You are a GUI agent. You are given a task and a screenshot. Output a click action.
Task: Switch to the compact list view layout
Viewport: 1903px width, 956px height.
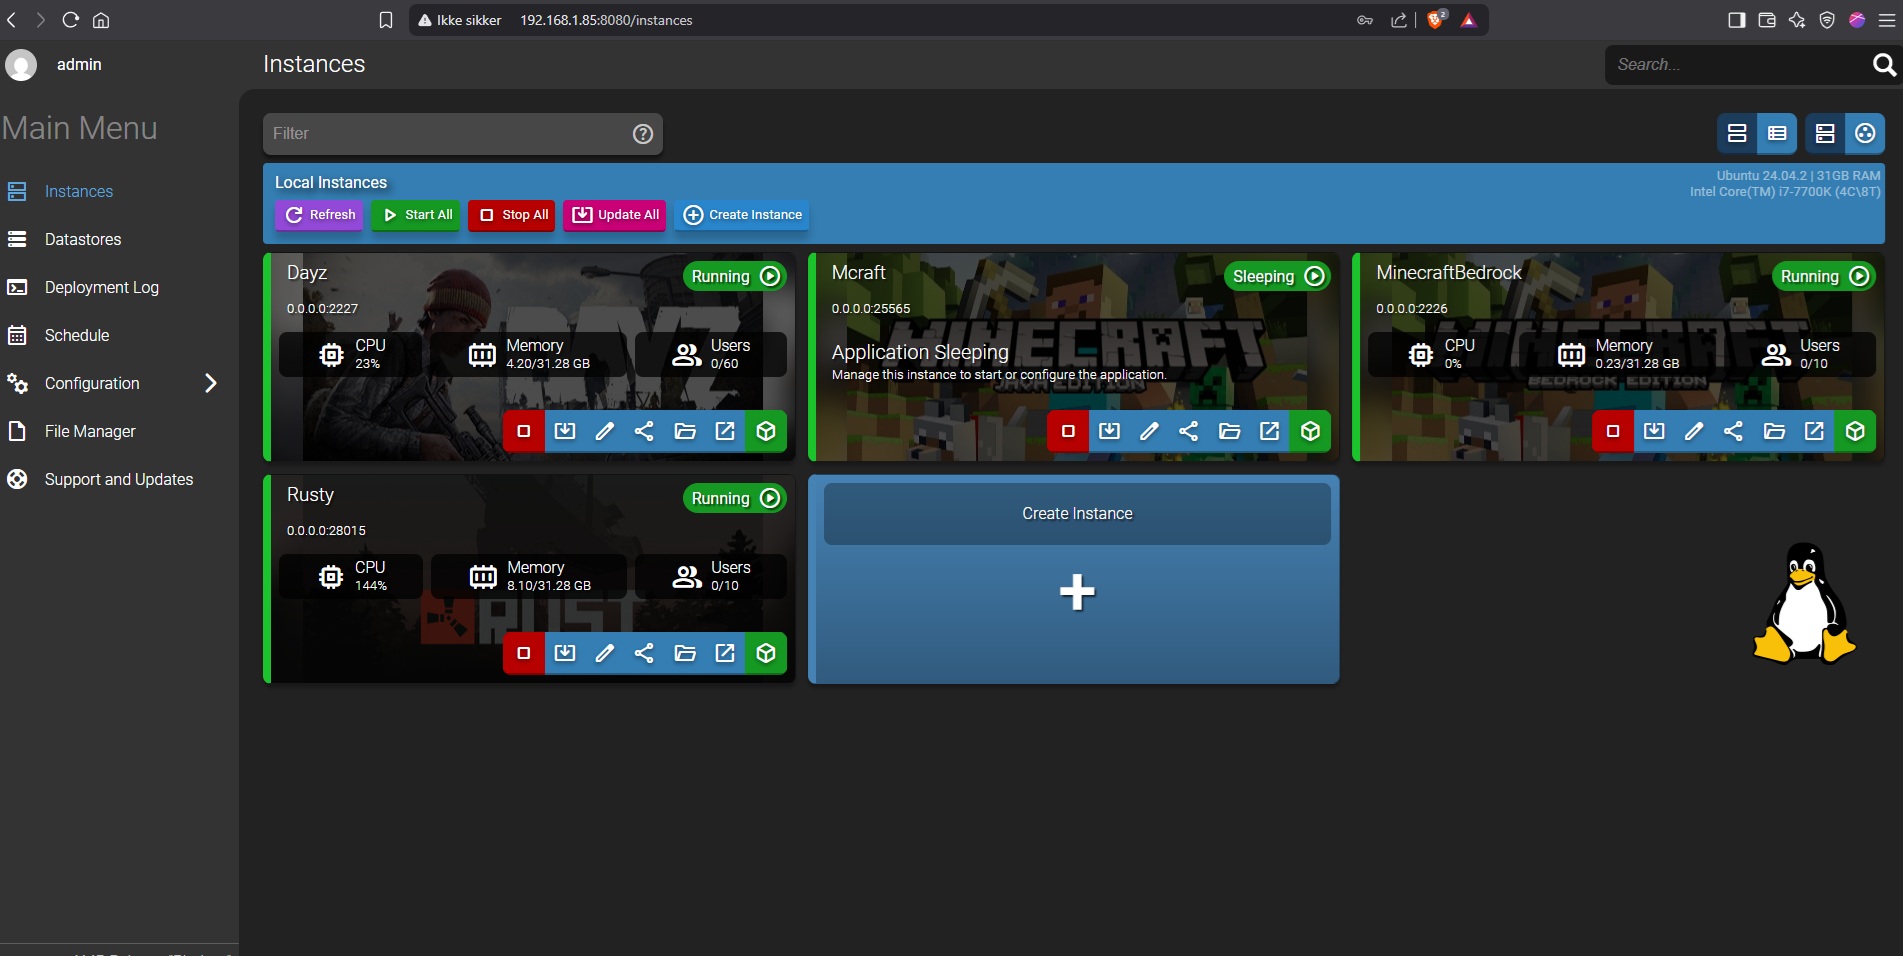coord(1777,133)
